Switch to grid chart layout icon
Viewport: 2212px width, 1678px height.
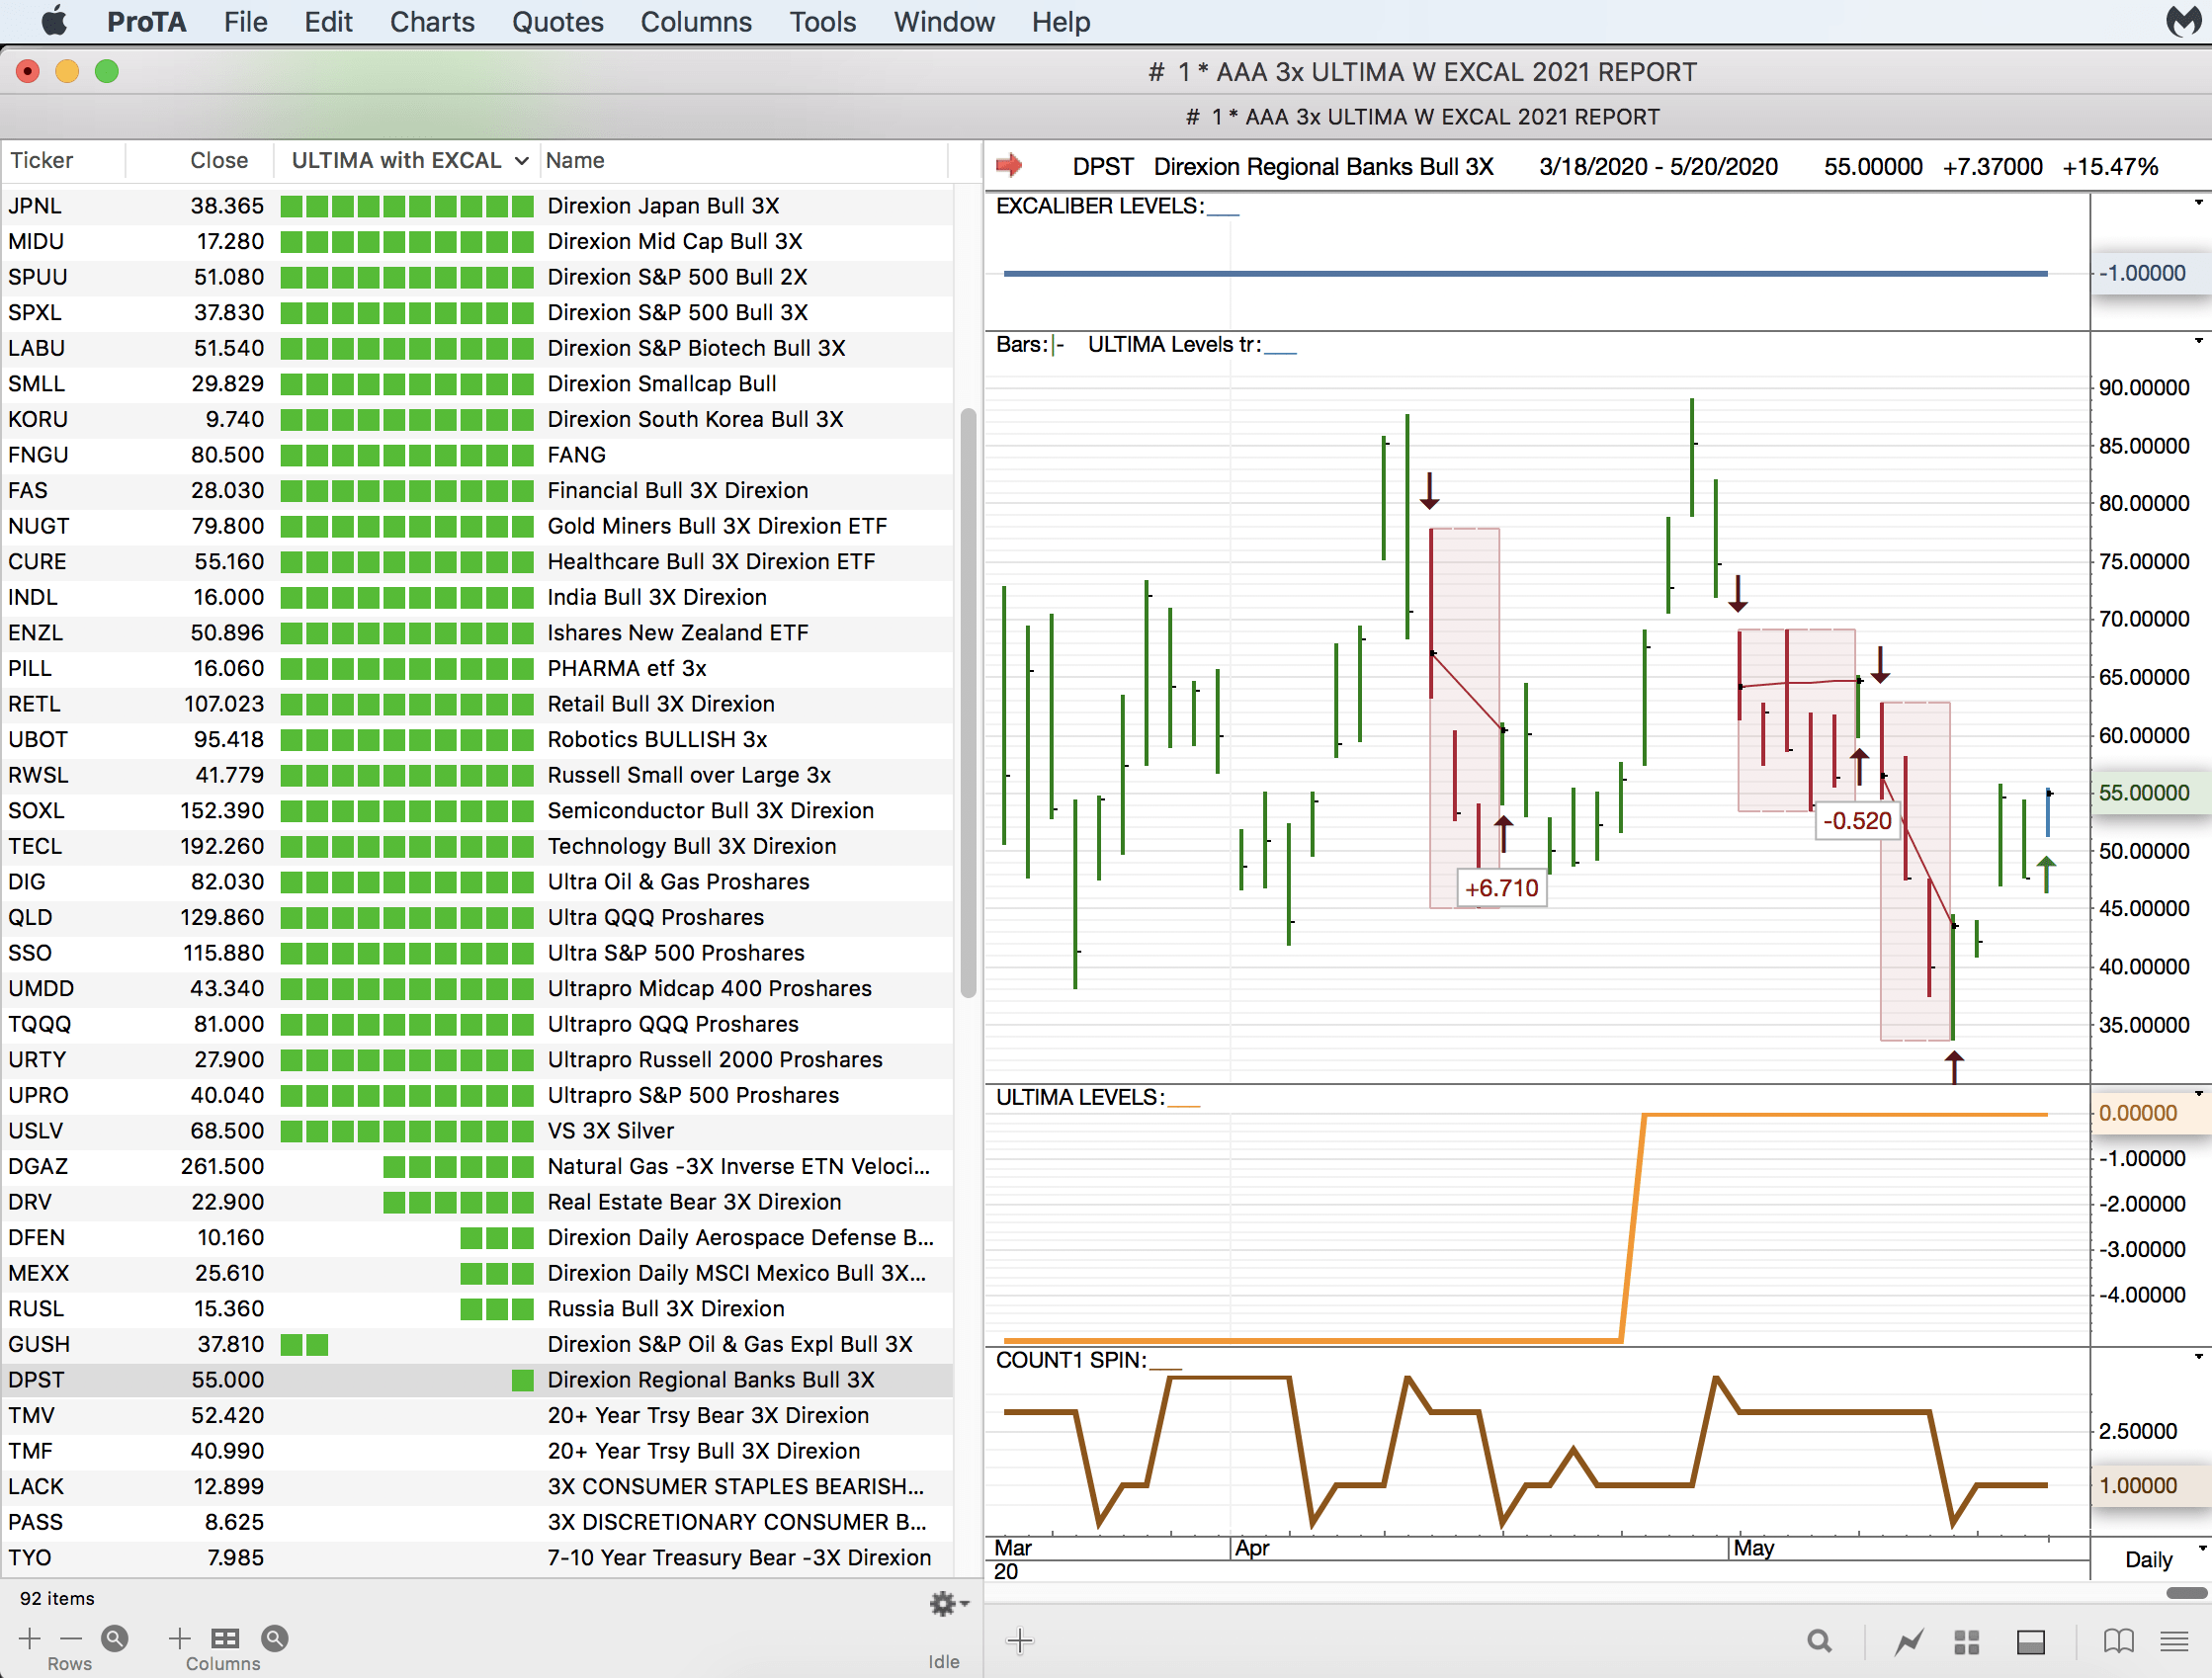(x=1966, y=1641)
